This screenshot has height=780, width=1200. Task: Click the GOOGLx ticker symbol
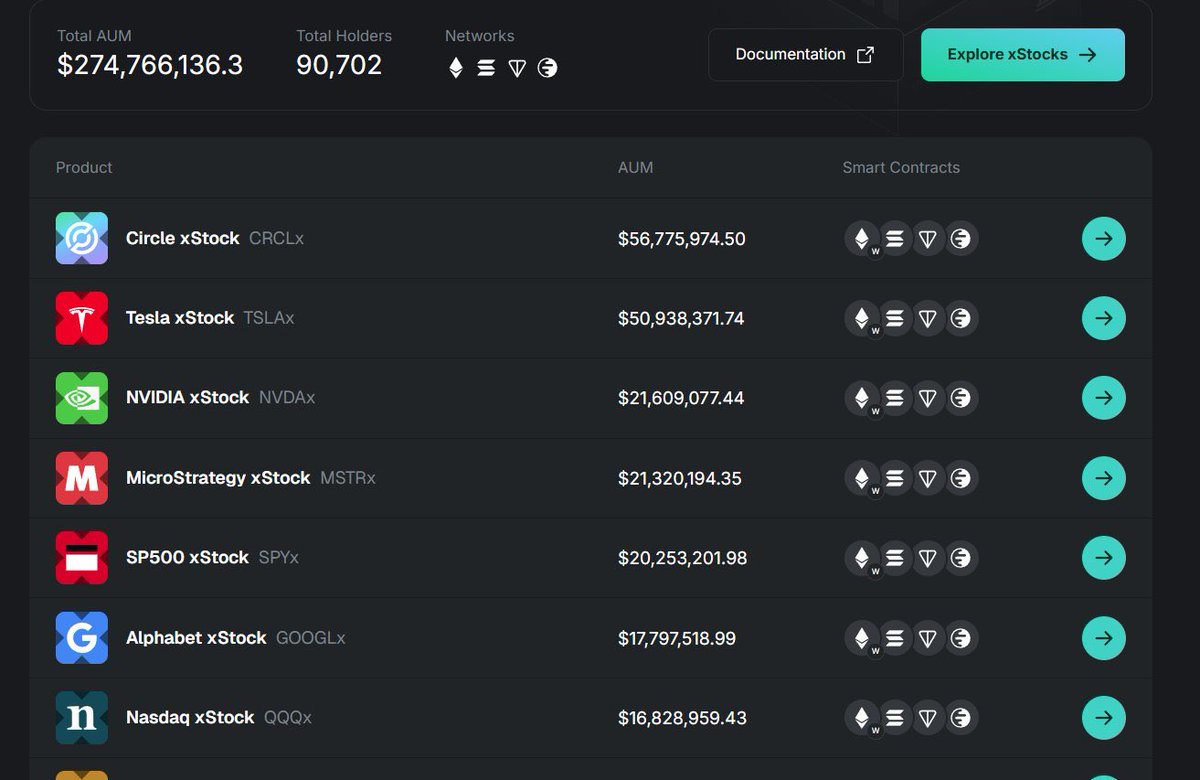[x=310, y=638]
